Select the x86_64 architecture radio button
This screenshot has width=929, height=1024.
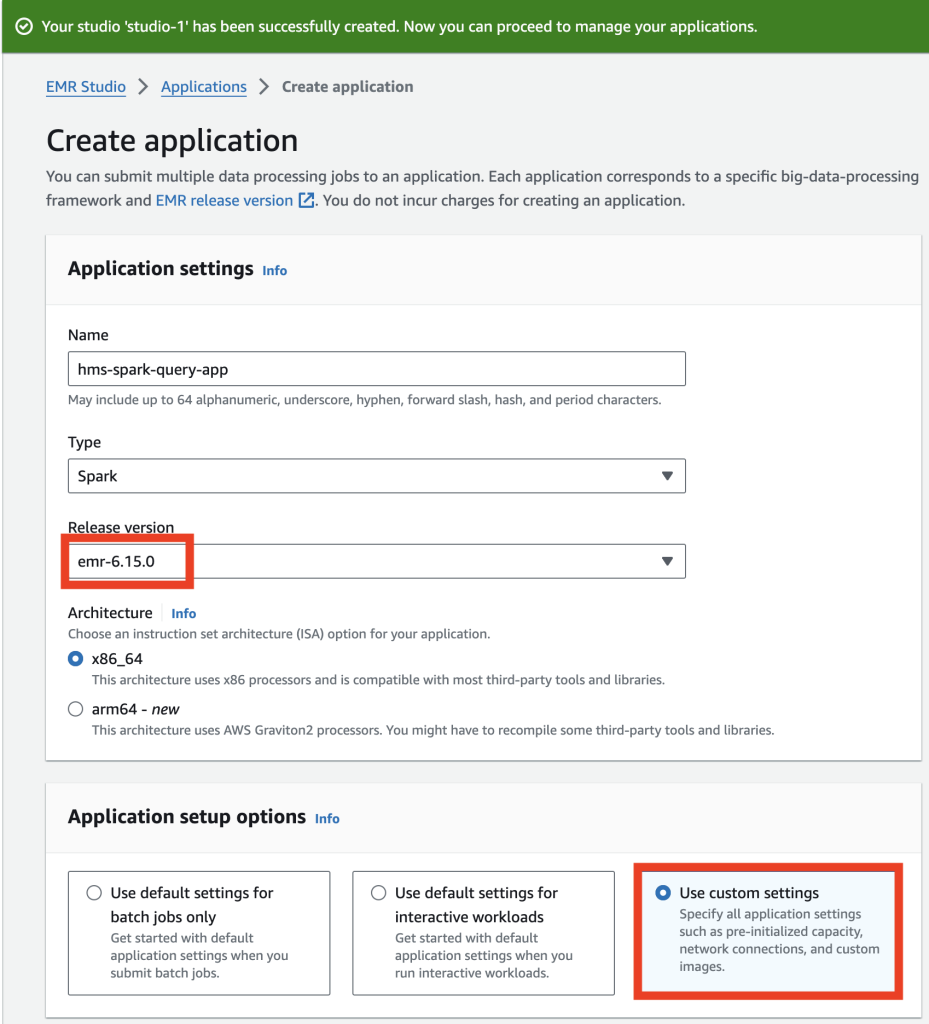pyautogui.click(x=76, y=658)
